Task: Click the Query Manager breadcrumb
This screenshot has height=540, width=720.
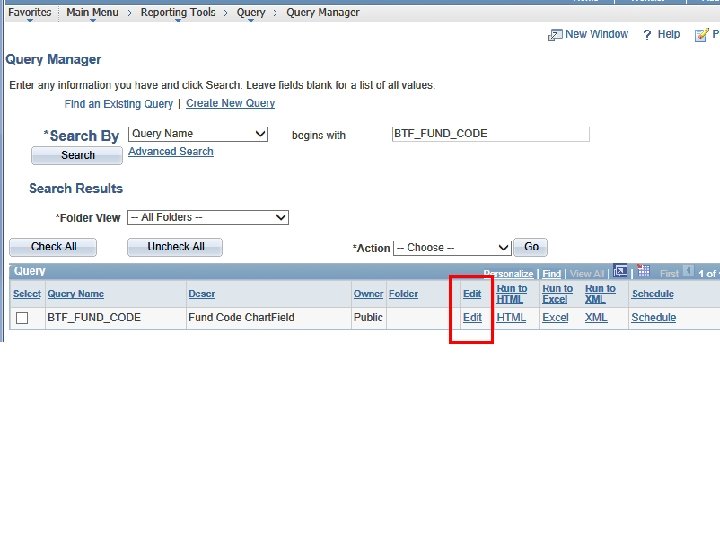Action: [x=323, y=12]
